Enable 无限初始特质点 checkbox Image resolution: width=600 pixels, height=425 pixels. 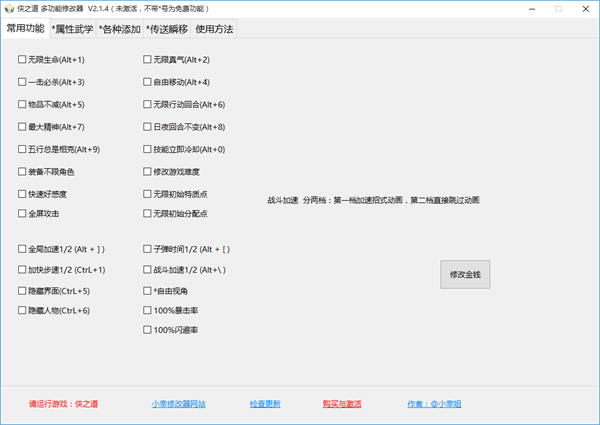tap(147, 194)
